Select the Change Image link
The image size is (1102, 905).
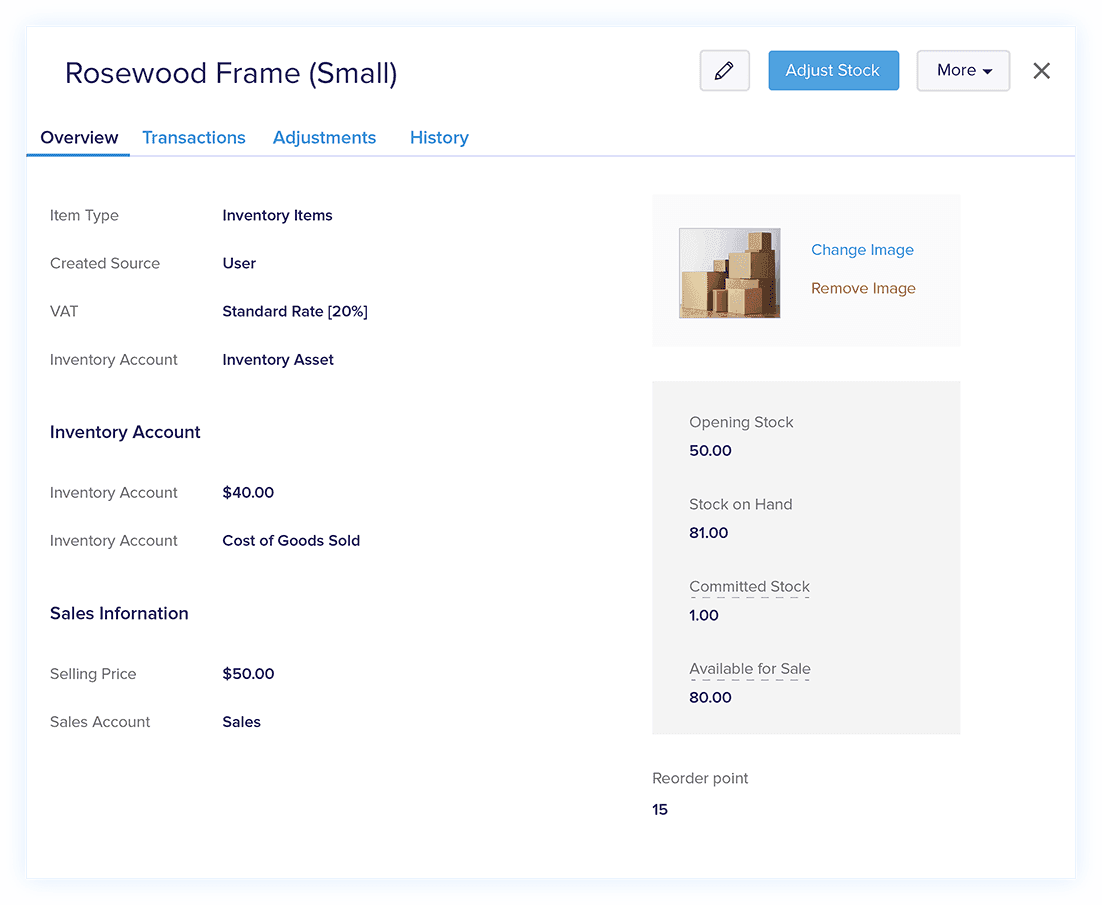[x=862, y=250]
